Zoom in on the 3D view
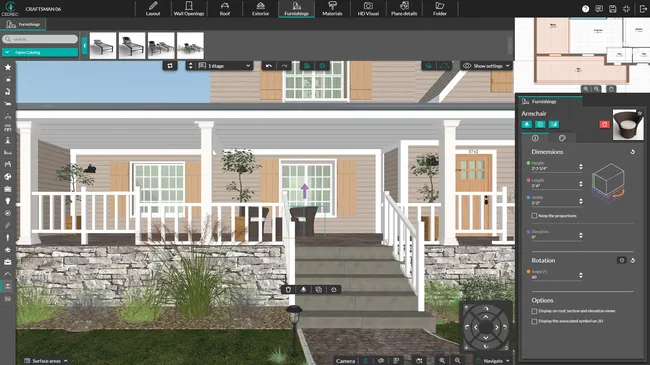 point(442,361)
